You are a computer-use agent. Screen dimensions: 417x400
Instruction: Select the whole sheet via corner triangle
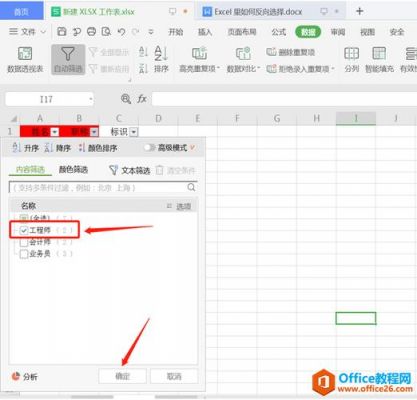14,118
